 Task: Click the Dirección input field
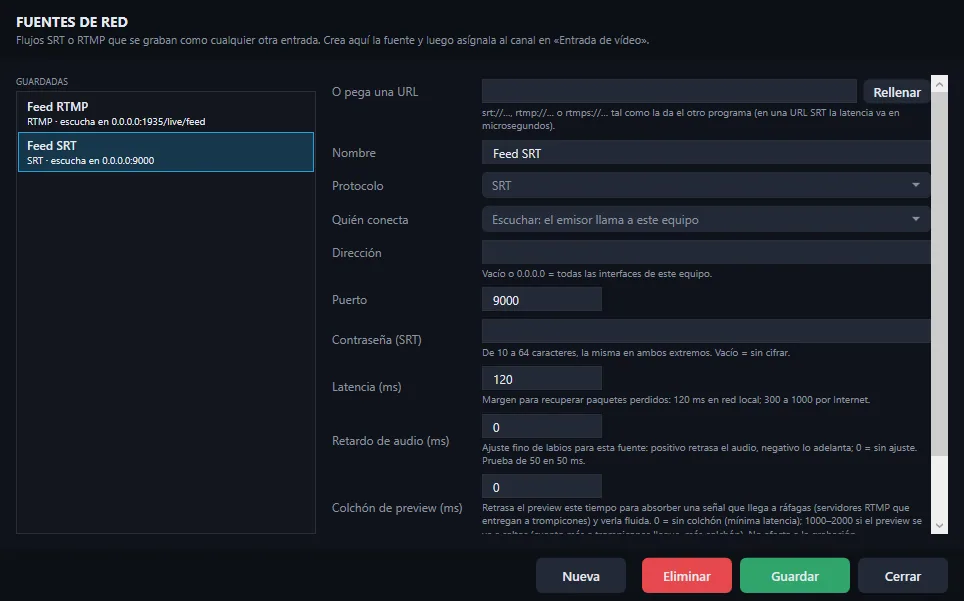[x=706, y=253]
